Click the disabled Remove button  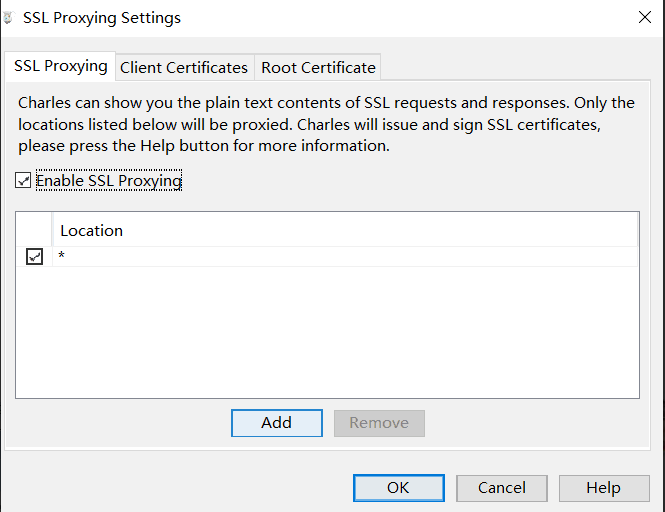[379, 423]
